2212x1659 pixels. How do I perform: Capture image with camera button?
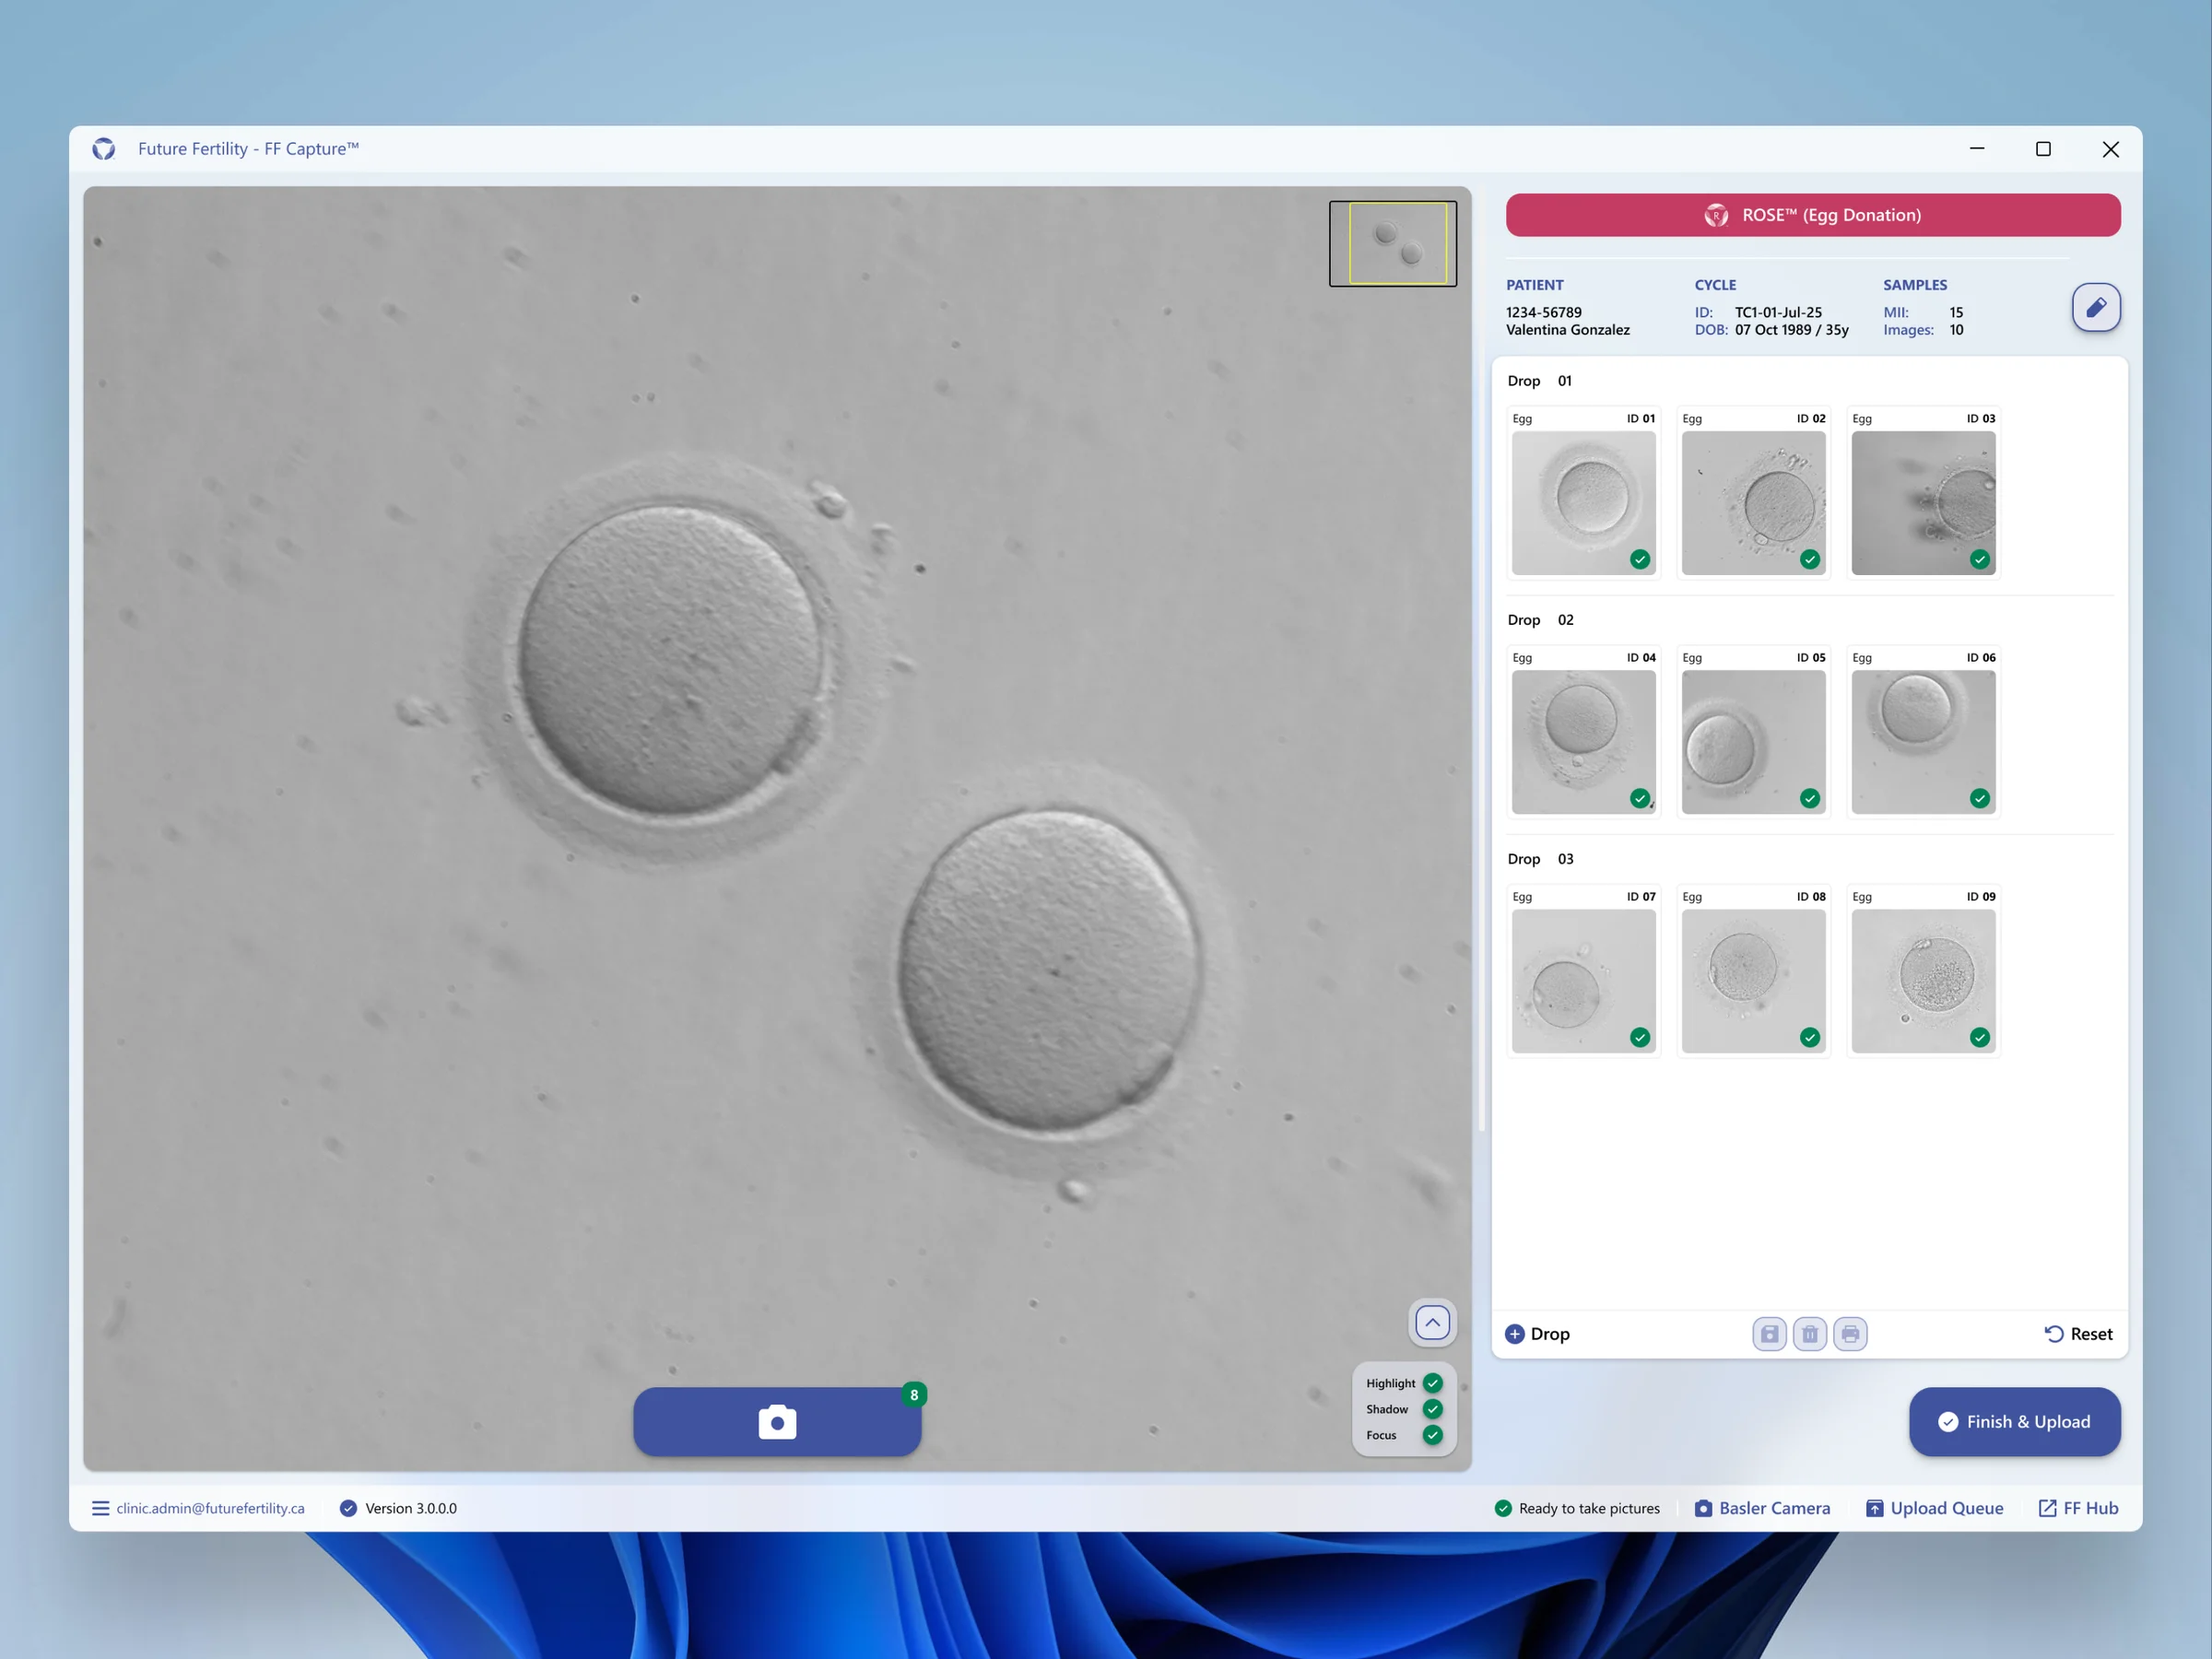(777, 1421)
